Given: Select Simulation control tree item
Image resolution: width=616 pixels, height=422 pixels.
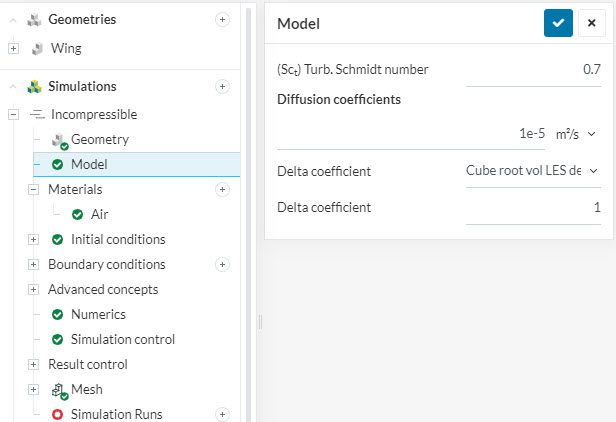Looking at the screenshot, I should (122, 339).
